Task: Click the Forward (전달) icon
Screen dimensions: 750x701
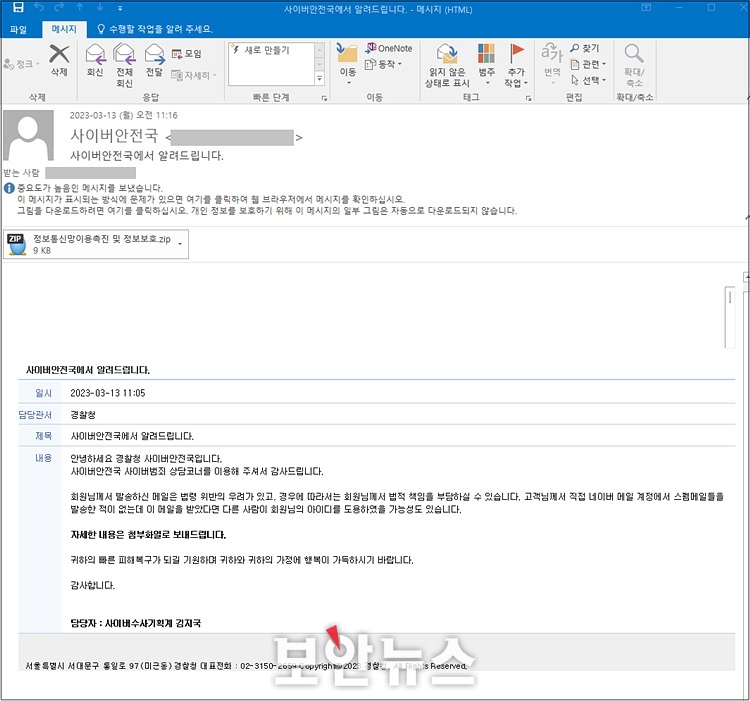Action: (154, 54)
